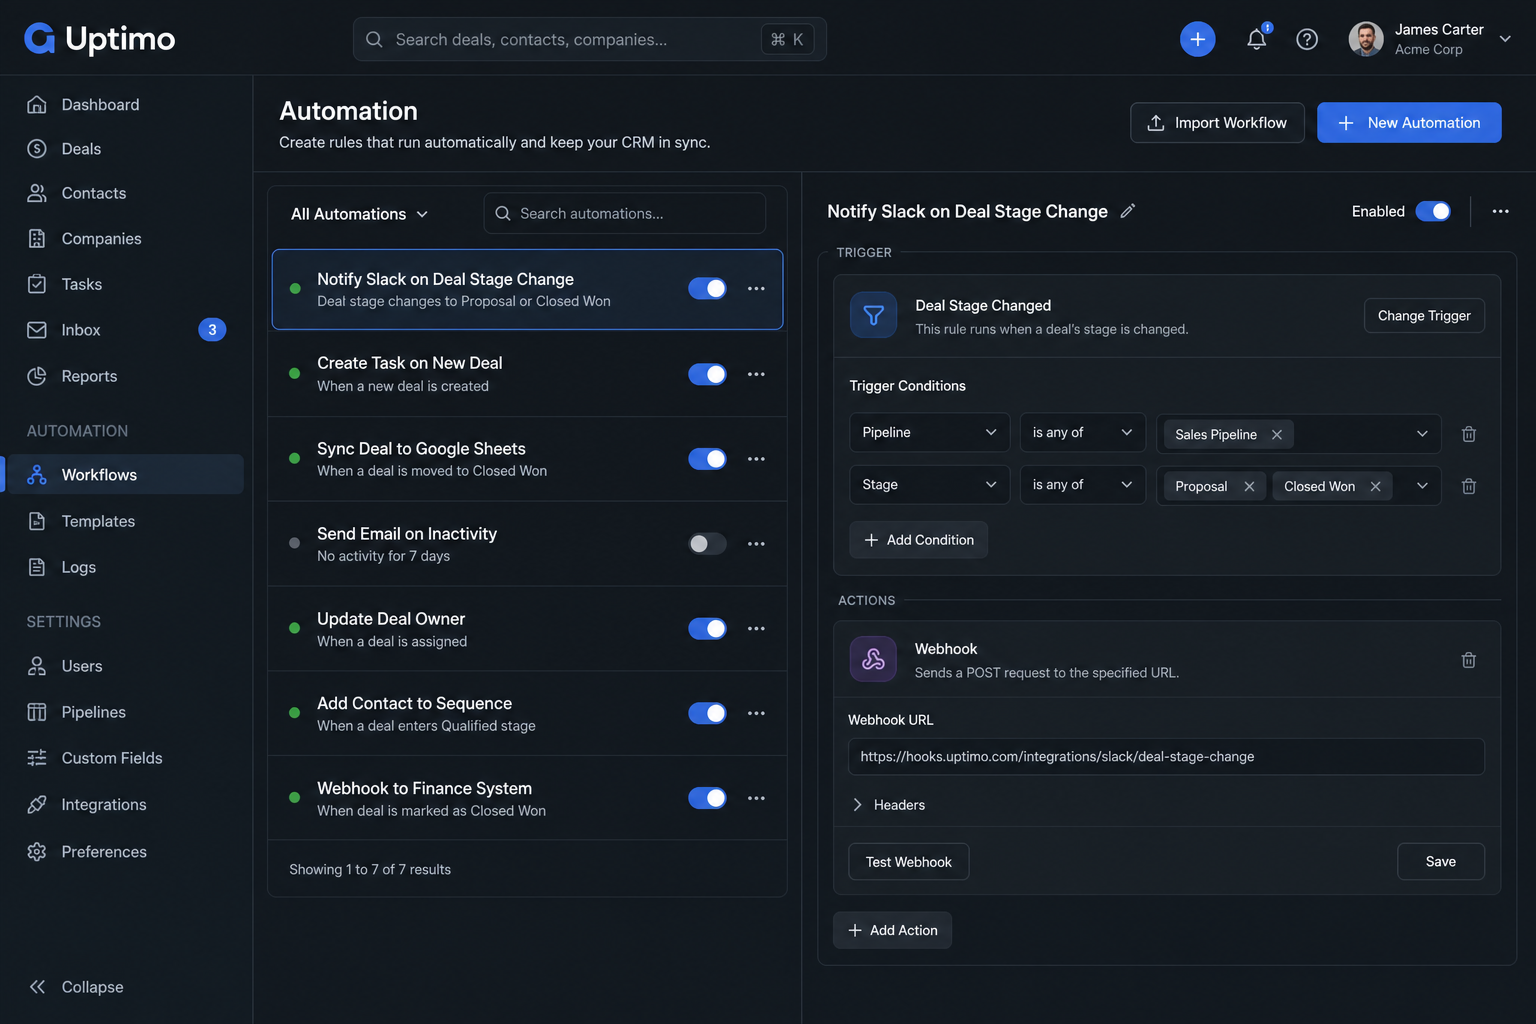The height and width of the screenshot is (1024, 1536).
Task: Remove the Closed Won stage tag
Action: [x=1375, y=486]
